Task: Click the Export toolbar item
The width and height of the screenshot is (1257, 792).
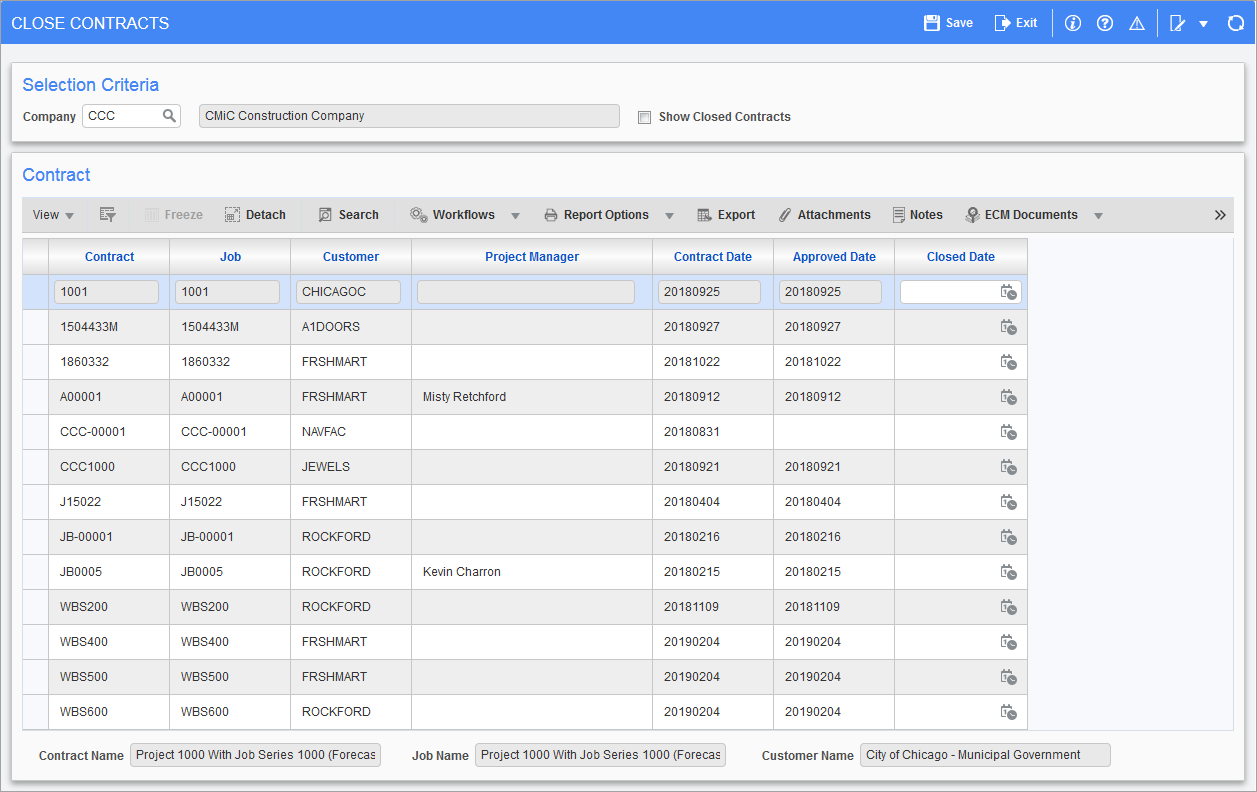Action: [726, 215]
